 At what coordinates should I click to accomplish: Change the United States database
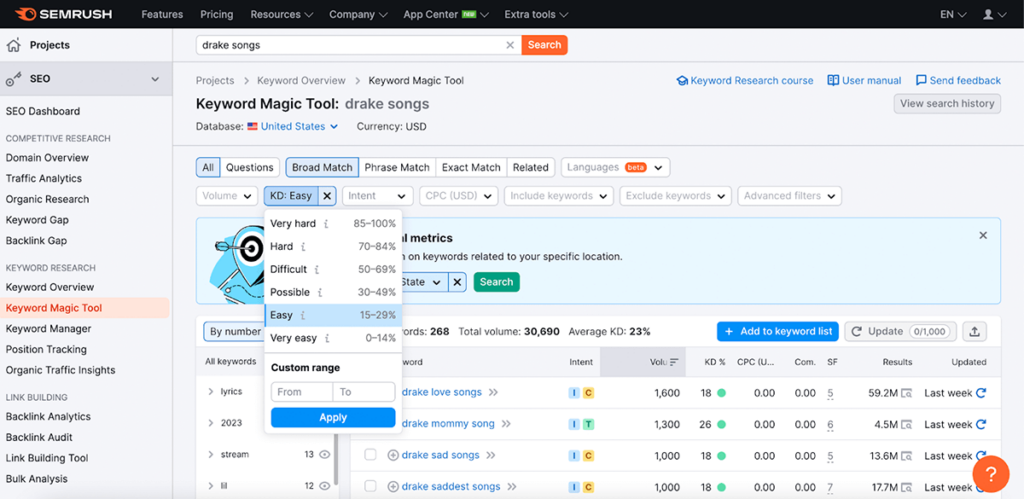pyautogui.click(x=293, y=127)
